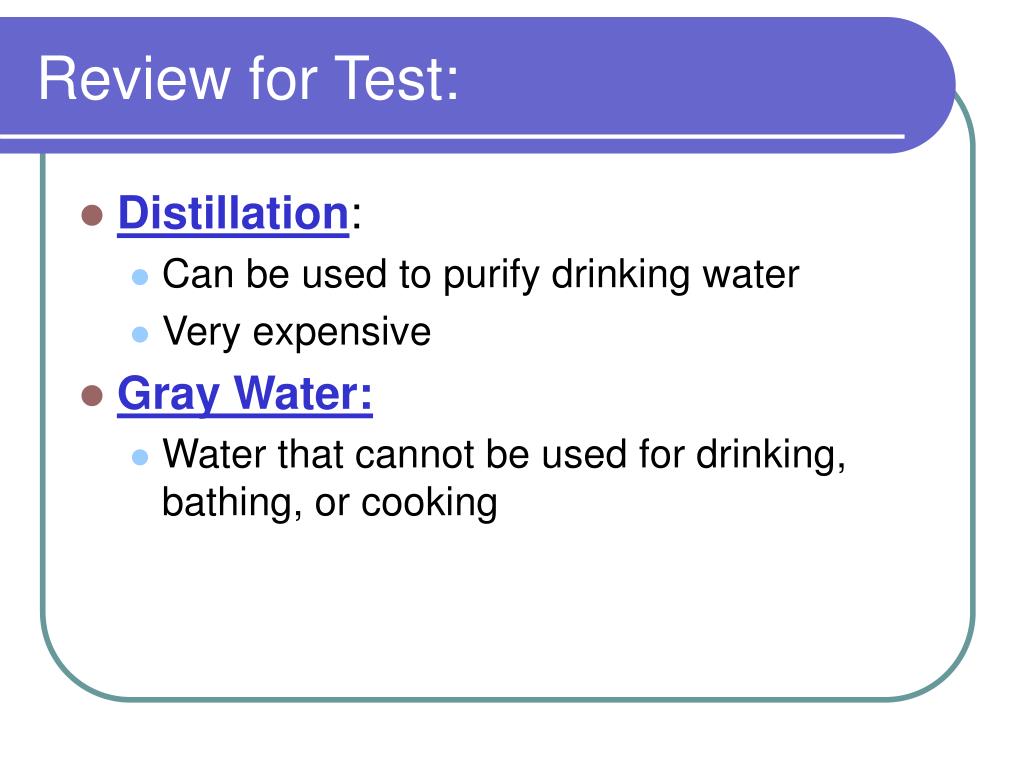Viewport: 1024px width, 768px height.
Task: Click the word 'cooking'
Action: click(x=429, y=504)
